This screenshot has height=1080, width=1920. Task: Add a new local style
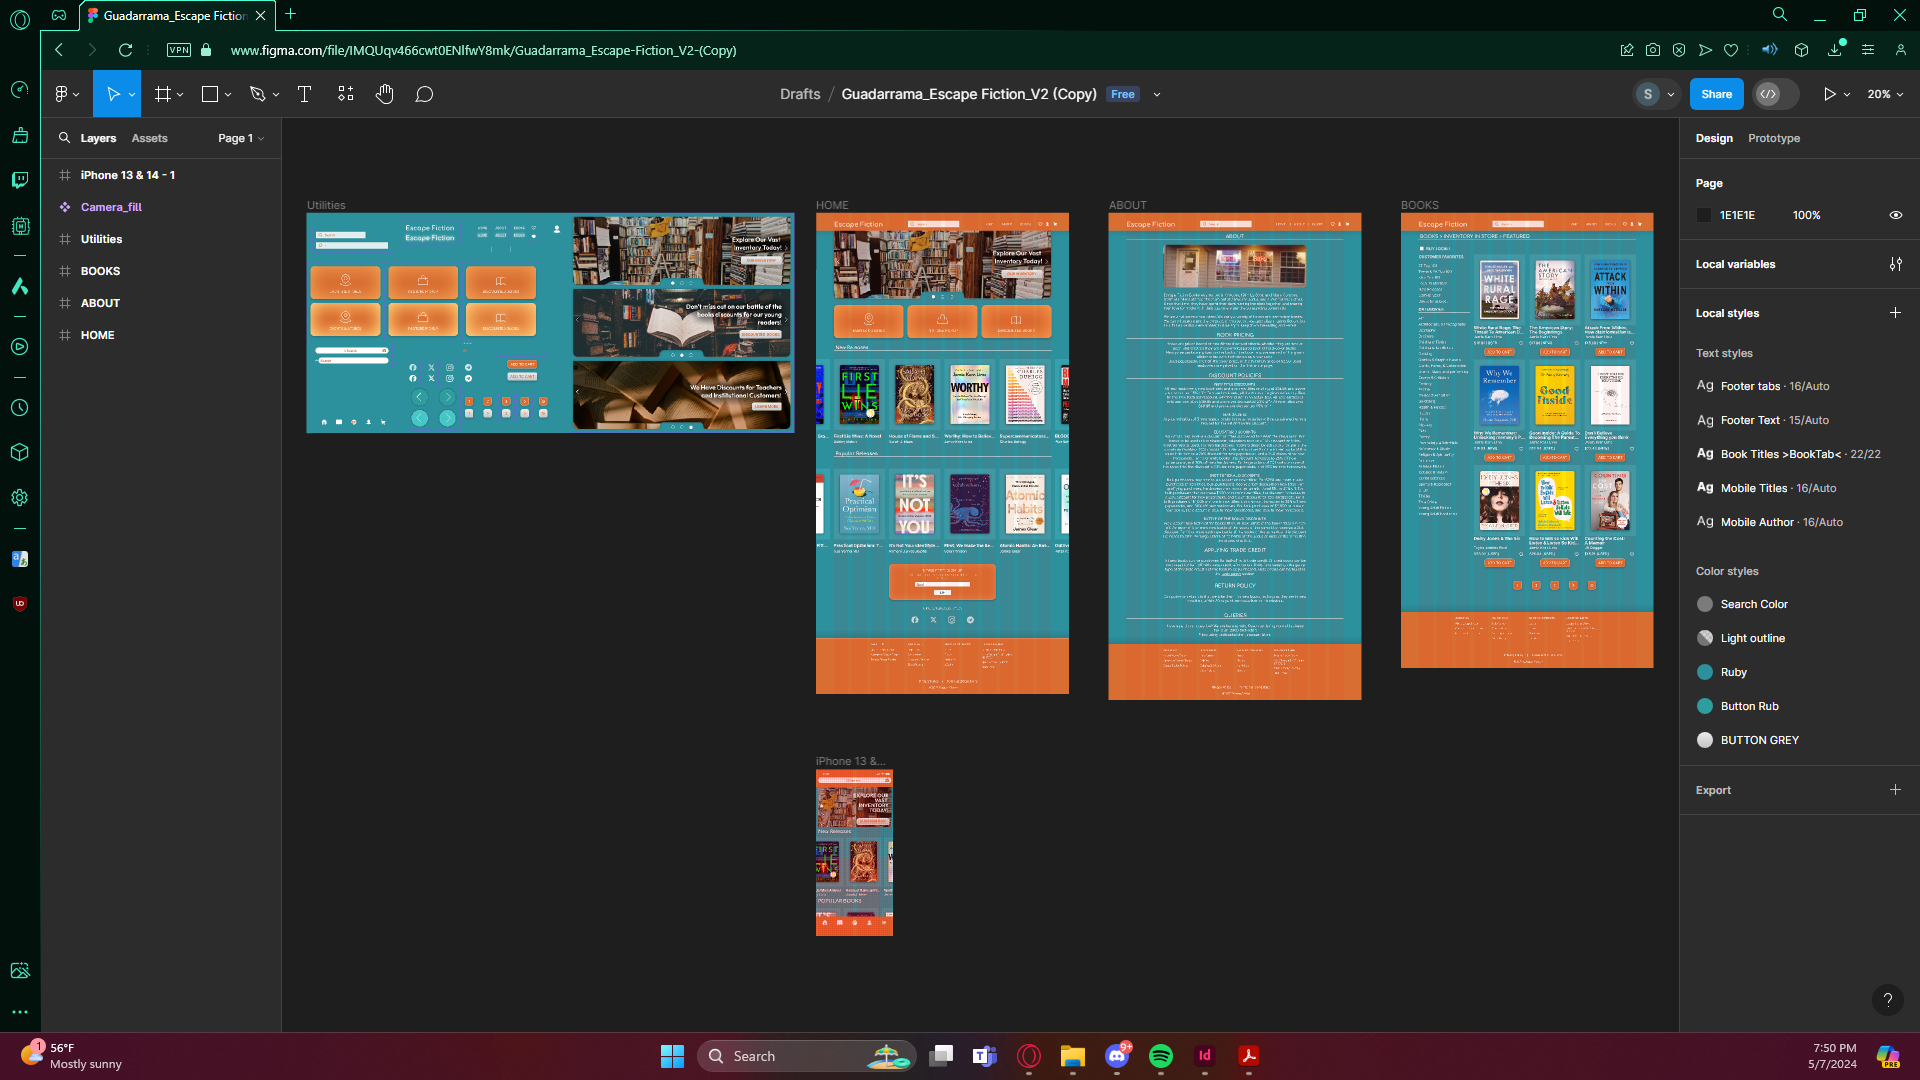tap(1895, 313)
